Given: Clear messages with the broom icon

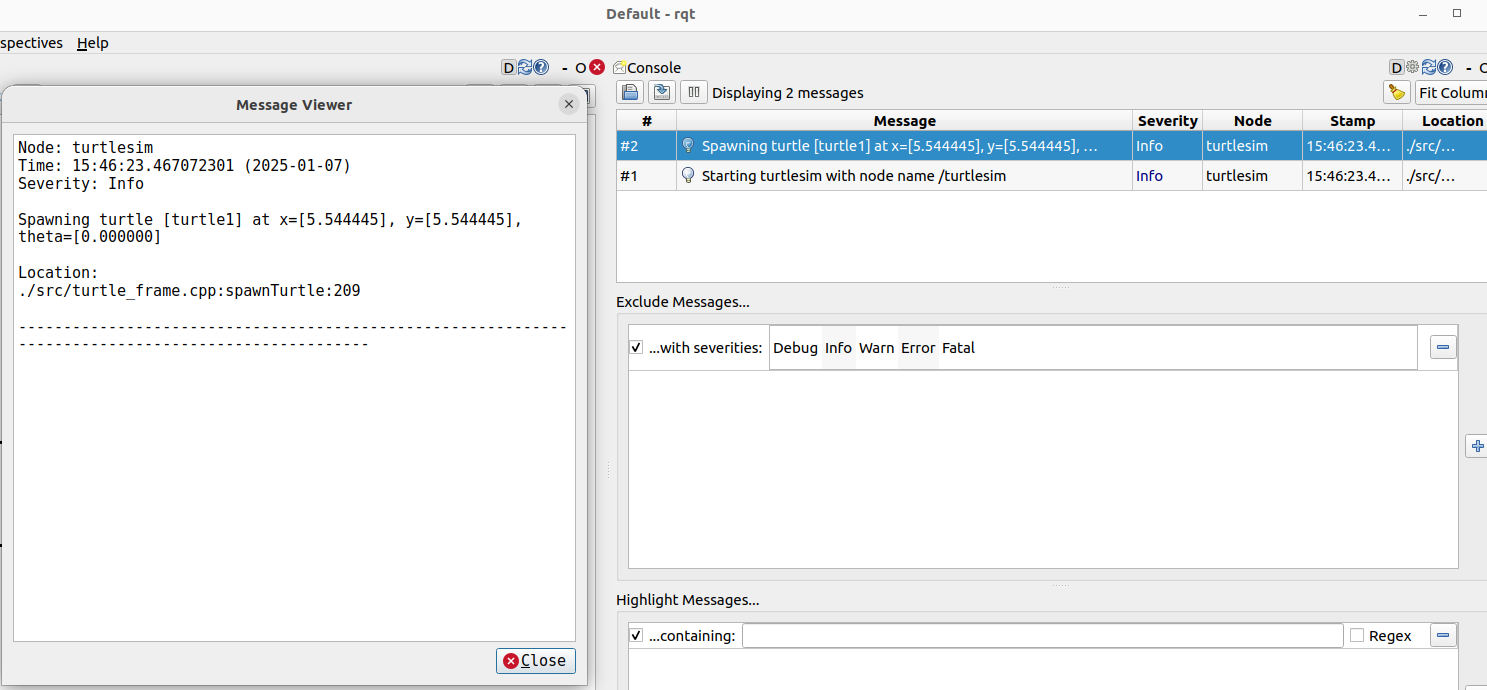Looking at the screenshot, I should [x=1397, y=93].
